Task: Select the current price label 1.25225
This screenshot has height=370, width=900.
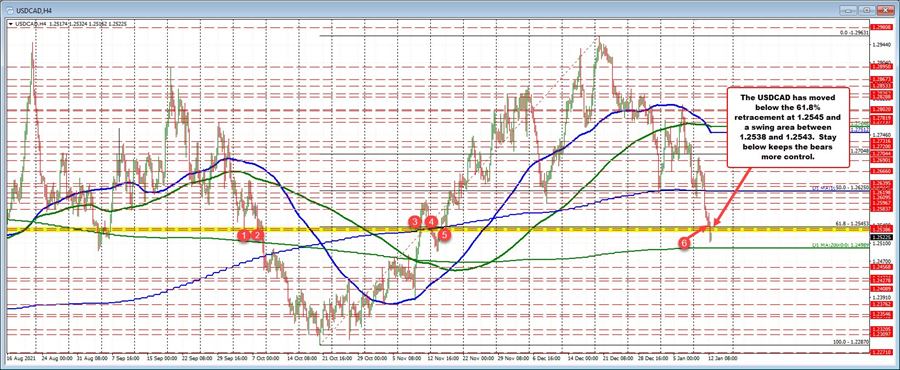Action: pos(883,236)
